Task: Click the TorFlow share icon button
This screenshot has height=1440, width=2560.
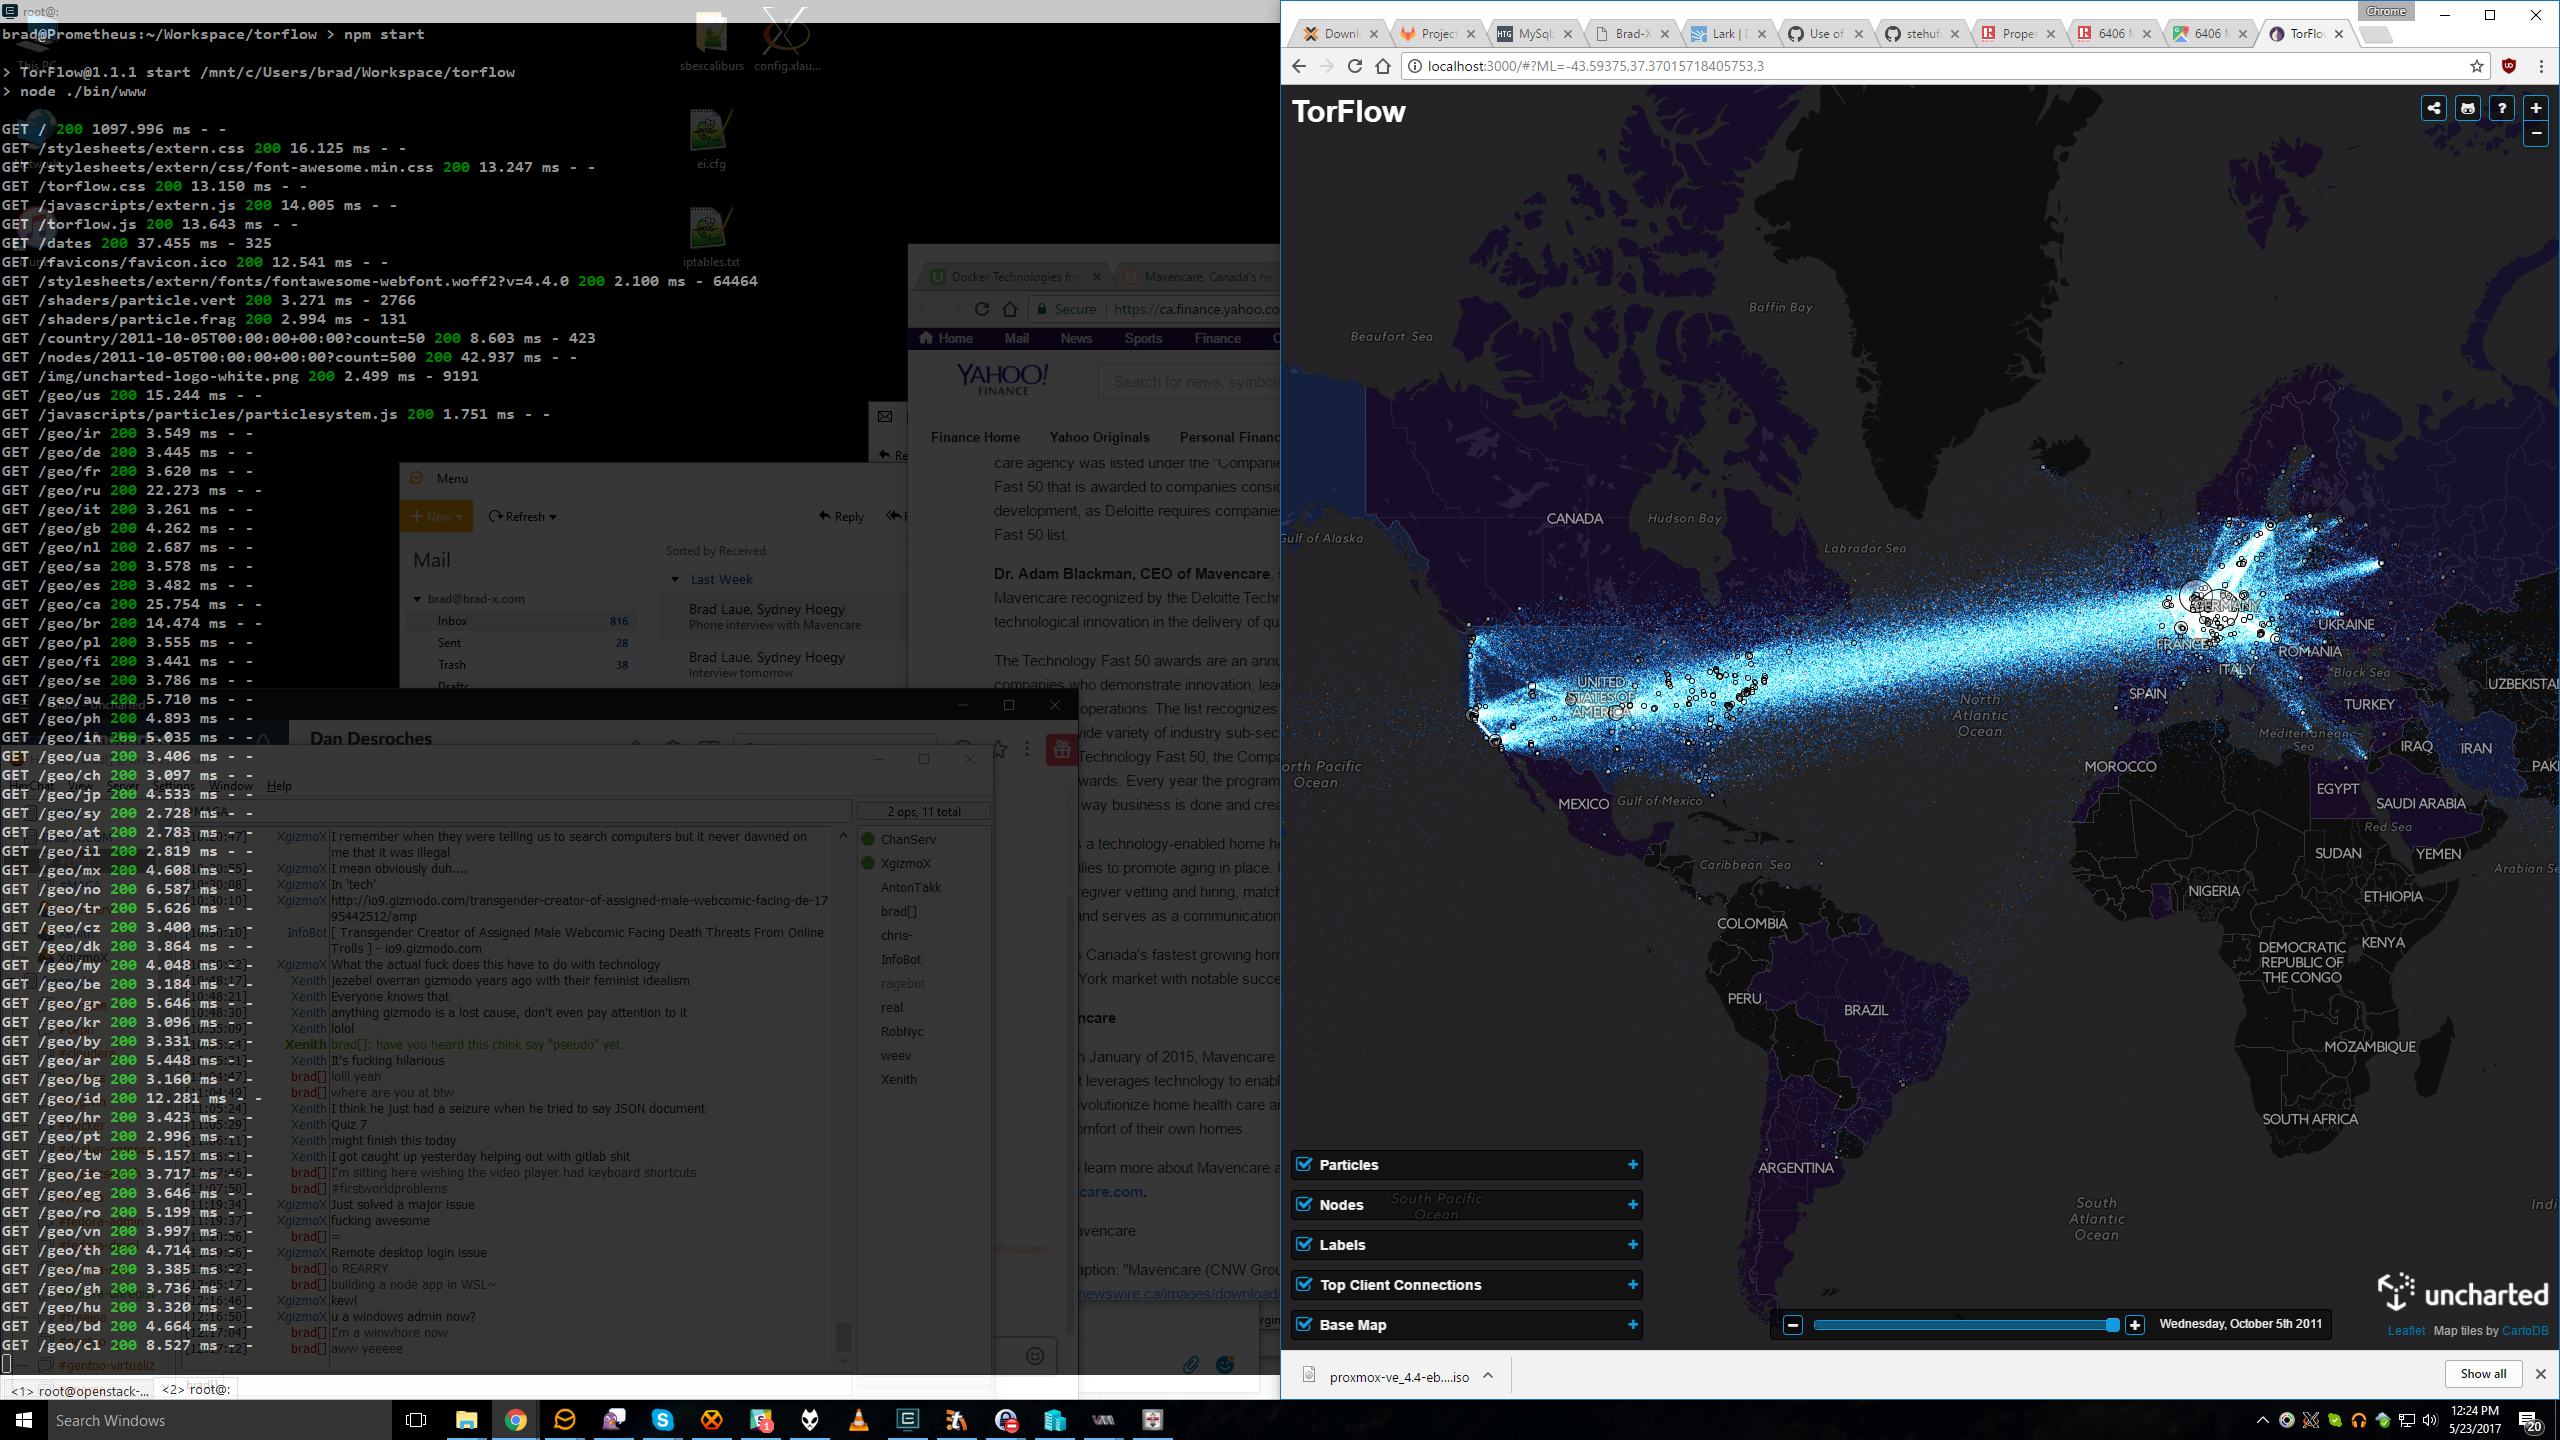Action: coord(2434,108)
